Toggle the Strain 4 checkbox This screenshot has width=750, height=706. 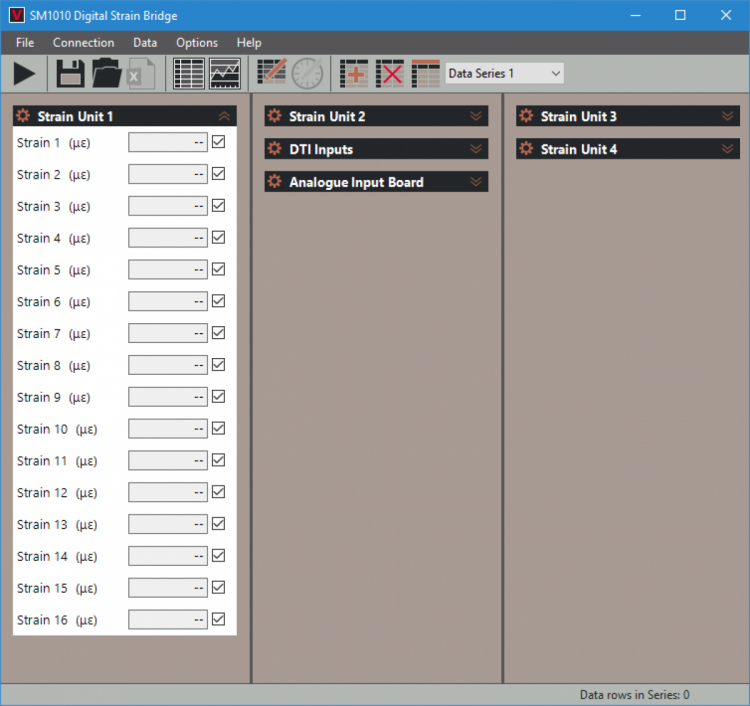219,237
